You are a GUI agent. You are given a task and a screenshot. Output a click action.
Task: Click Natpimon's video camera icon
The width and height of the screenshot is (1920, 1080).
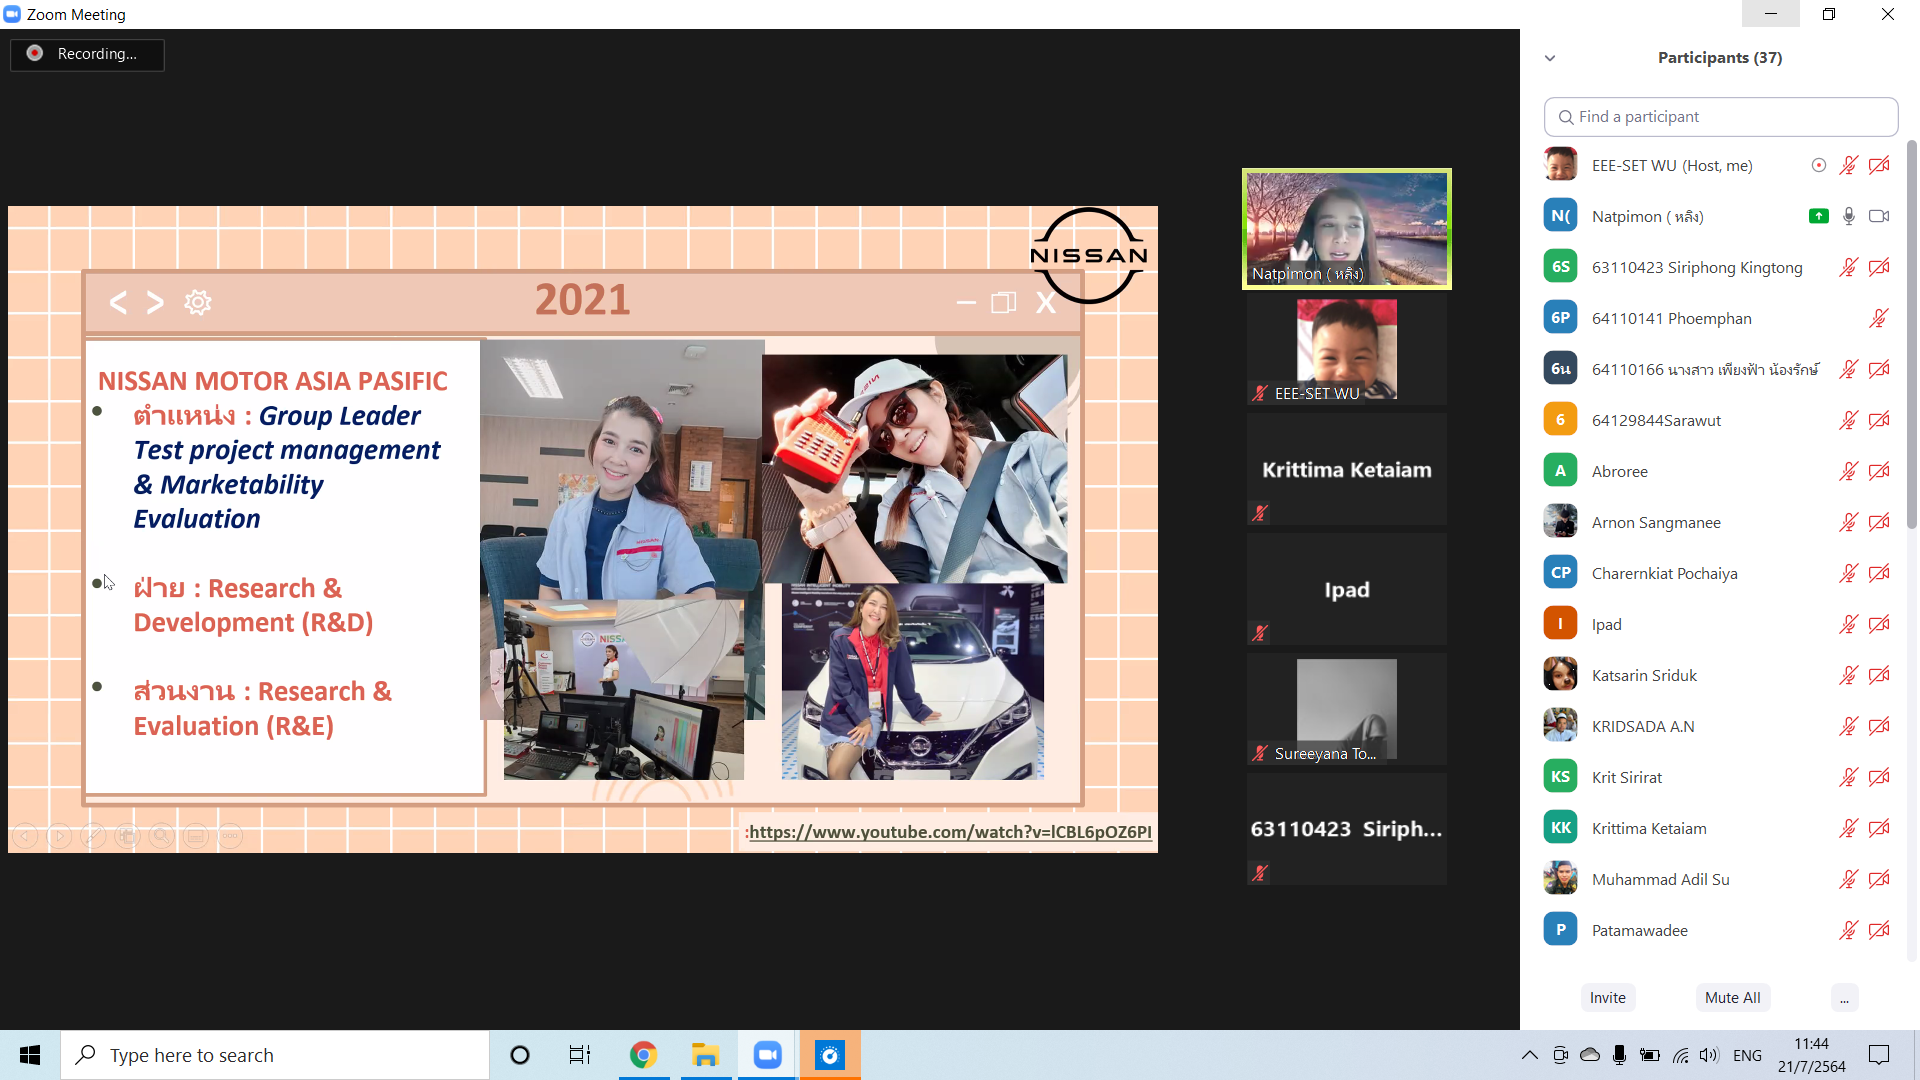(1879, 216)
